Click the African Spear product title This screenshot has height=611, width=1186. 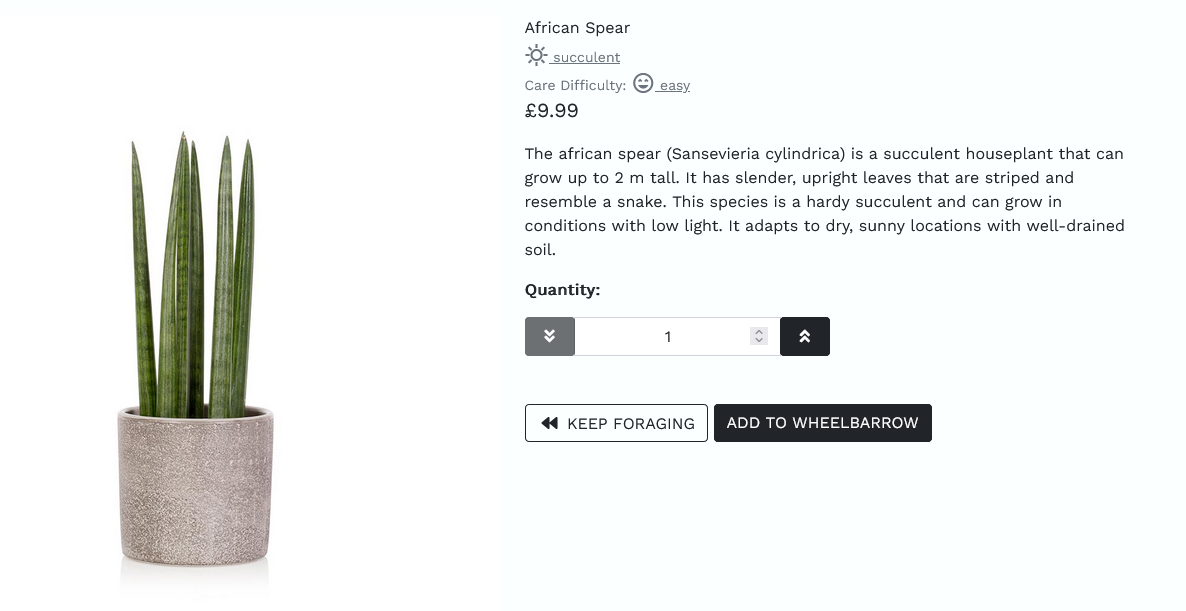577,28
